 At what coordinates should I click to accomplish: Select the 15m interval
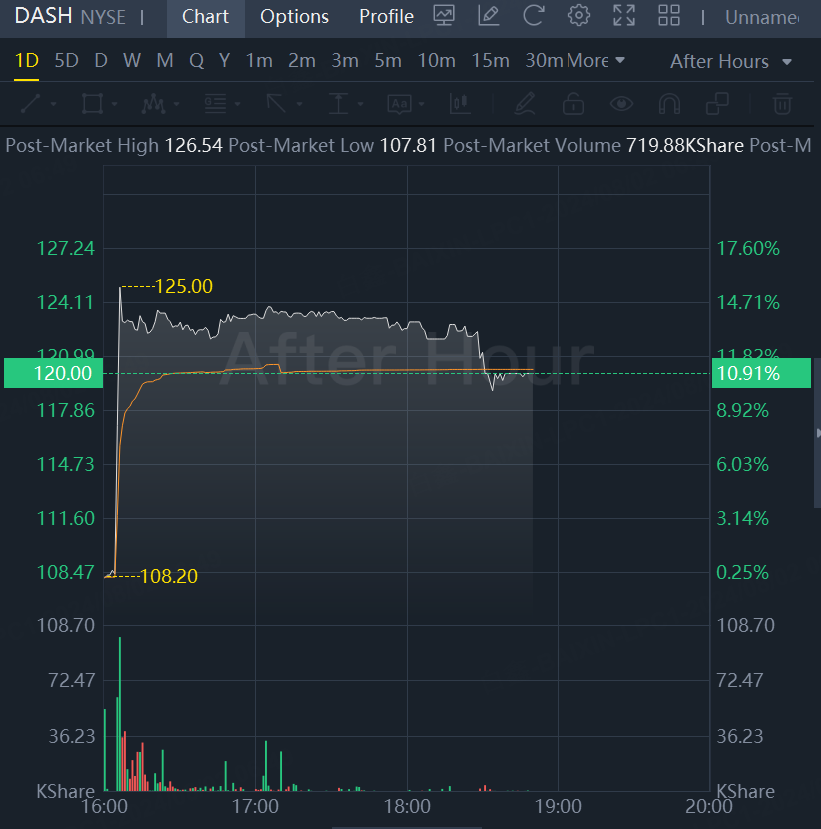[x=491, y=61]
